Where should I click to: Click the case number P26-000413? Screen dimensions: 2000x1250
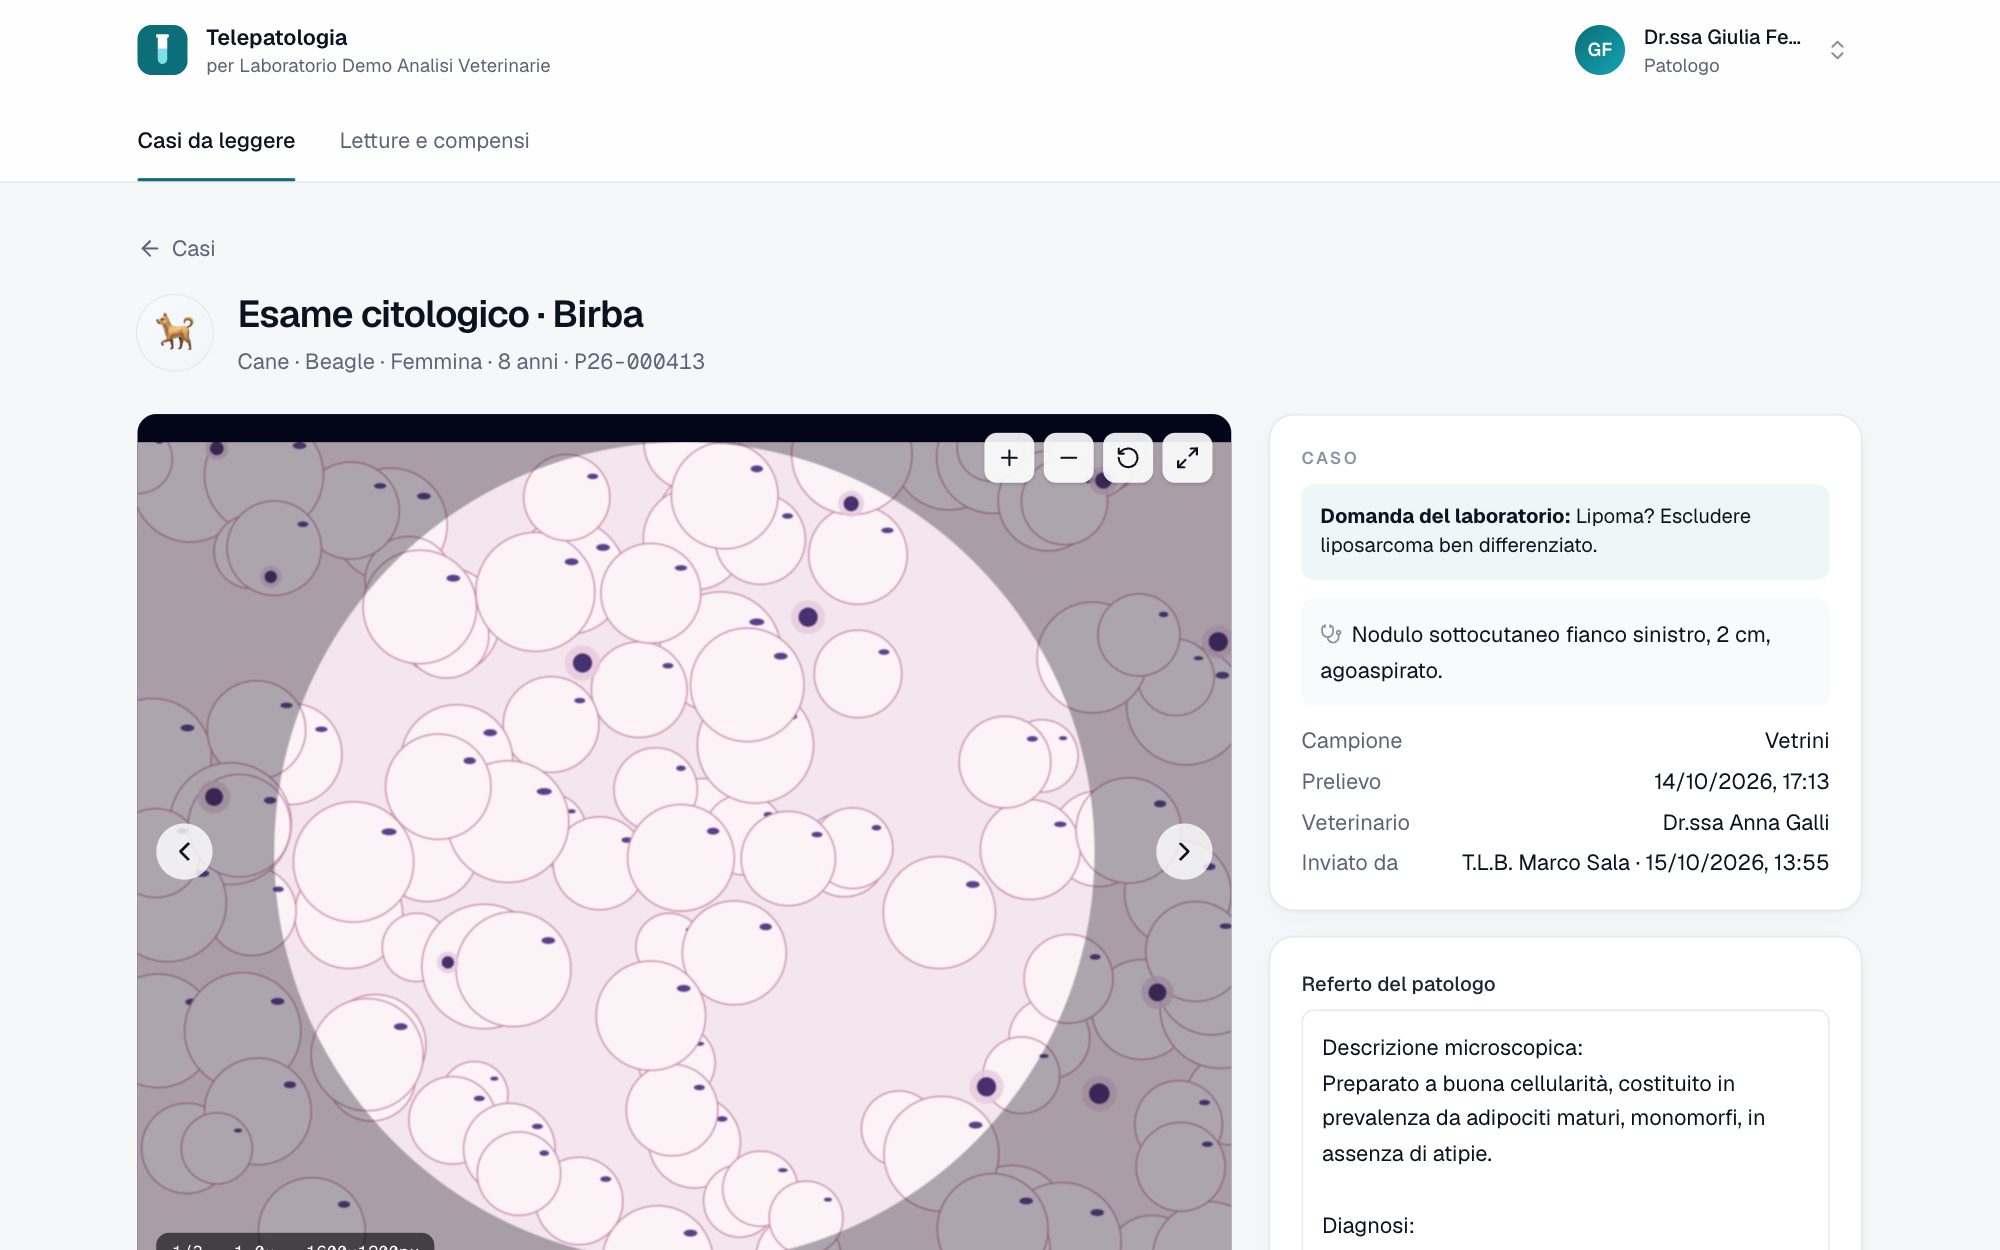639,361
